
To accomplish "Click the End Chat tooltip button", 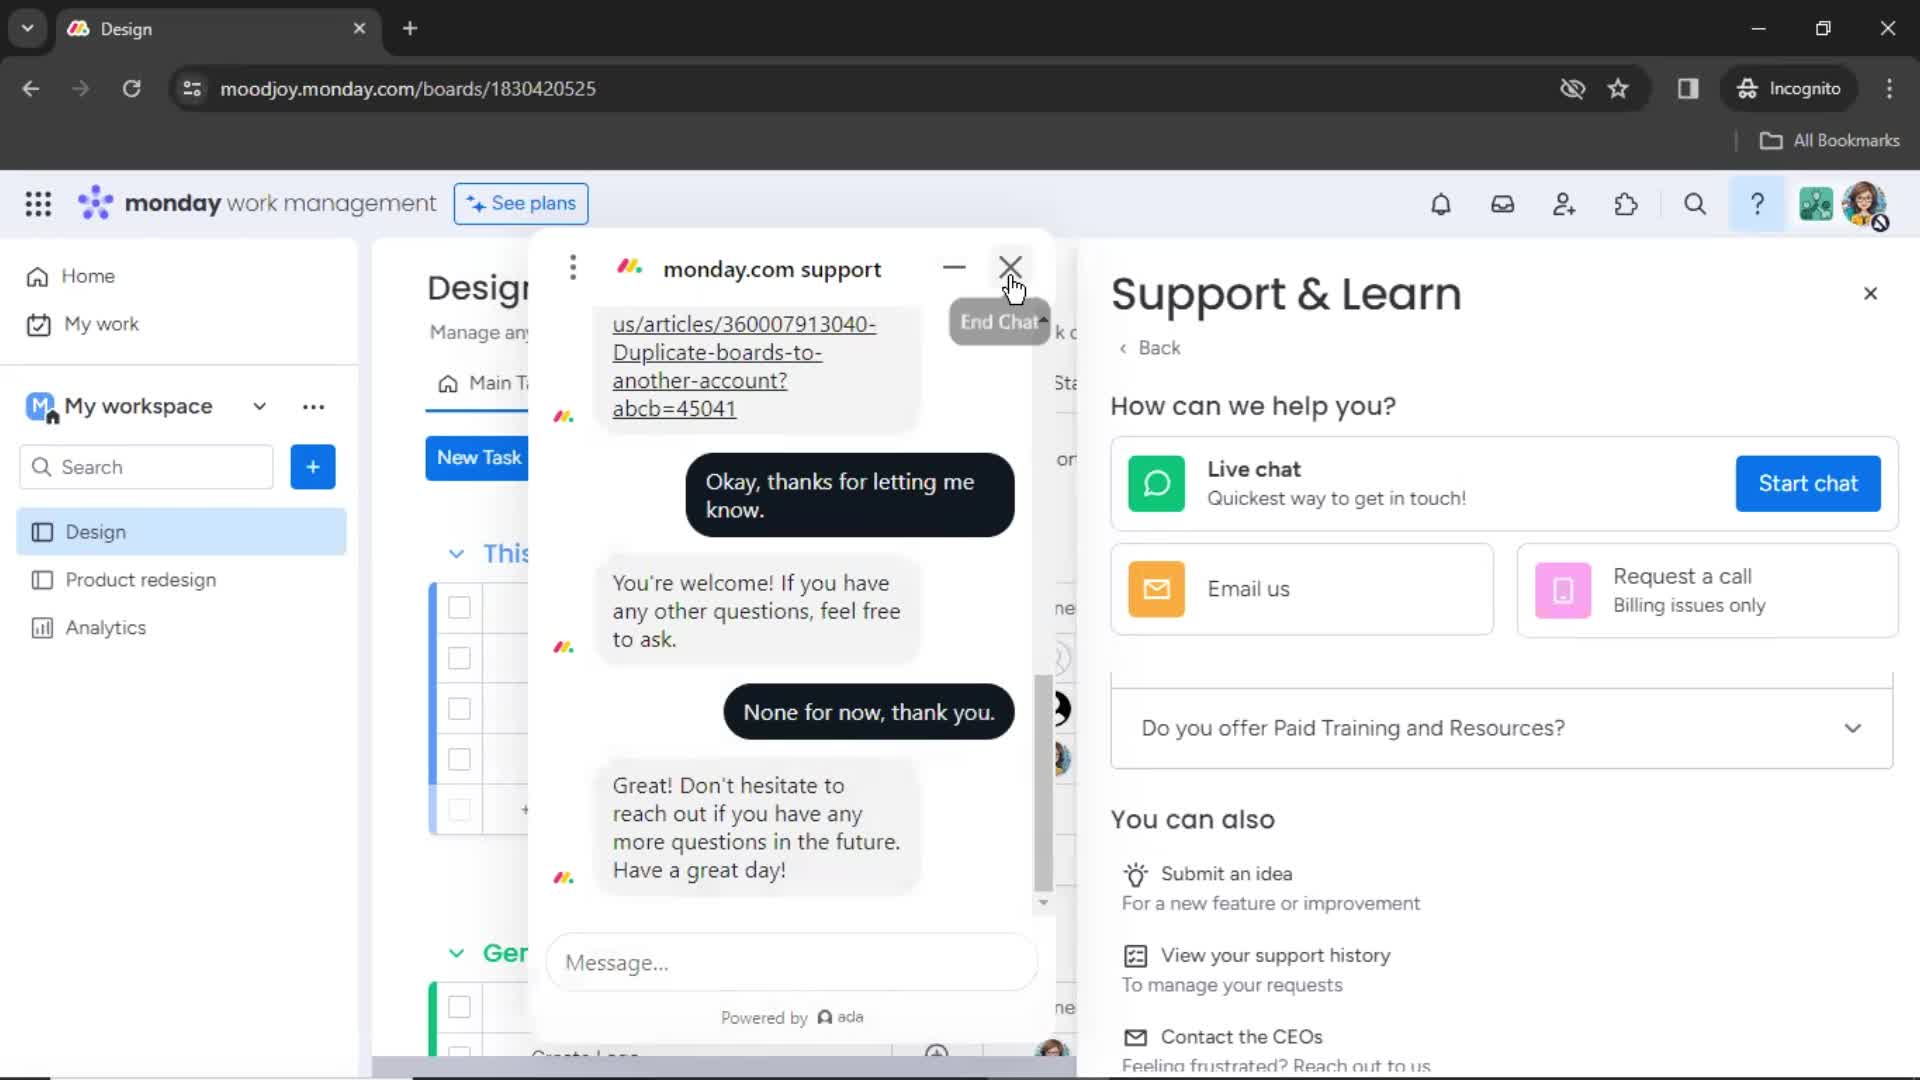I will [998, 322].
